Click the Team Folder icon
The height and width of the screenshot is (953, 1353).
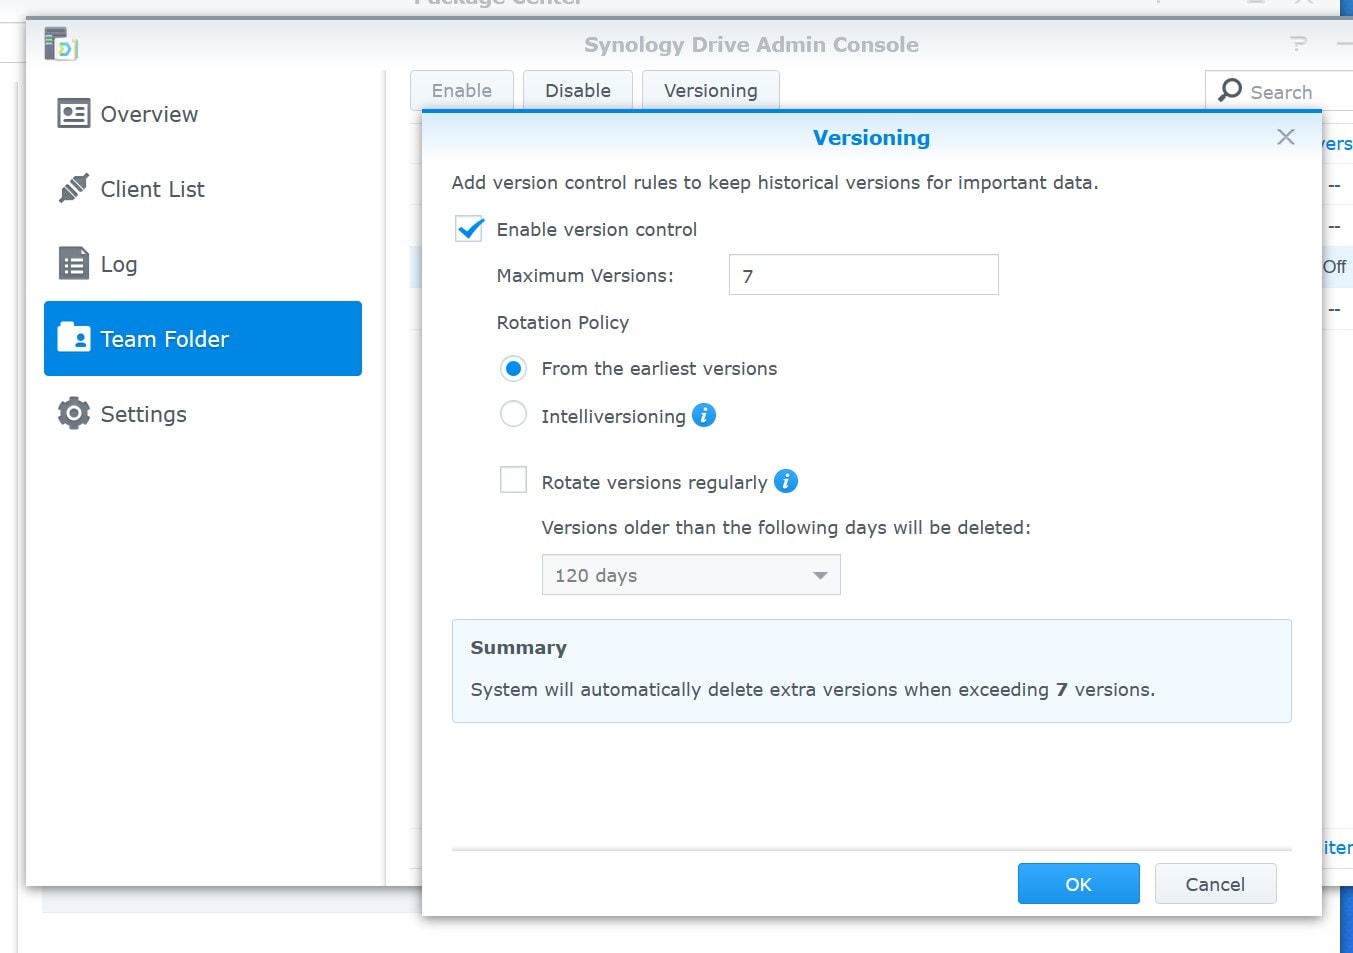pos(74,338)
